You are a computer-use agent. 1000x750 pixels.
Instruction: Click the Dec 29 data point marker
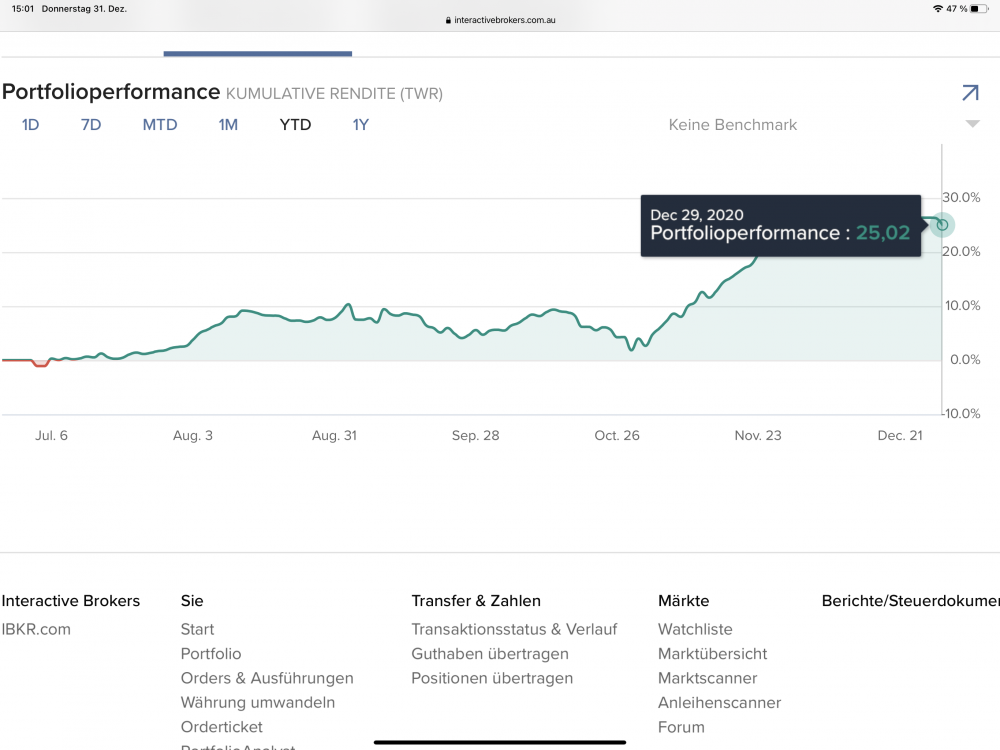pyautogui.click(x=942, y=225)
